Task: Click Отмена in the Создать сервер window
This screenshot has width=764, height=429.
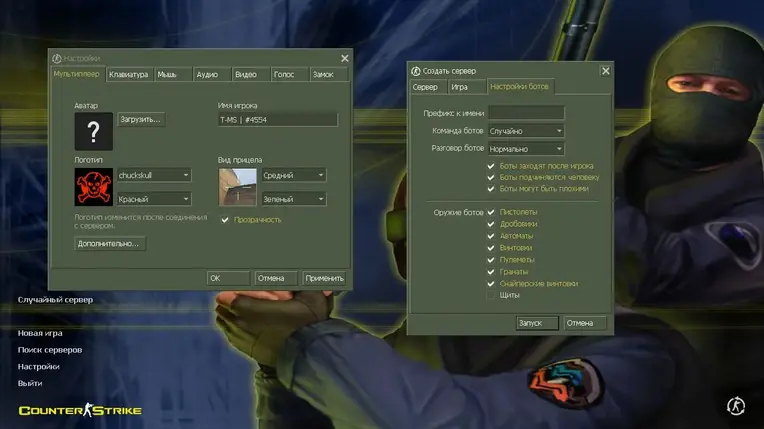Action: 585,323
